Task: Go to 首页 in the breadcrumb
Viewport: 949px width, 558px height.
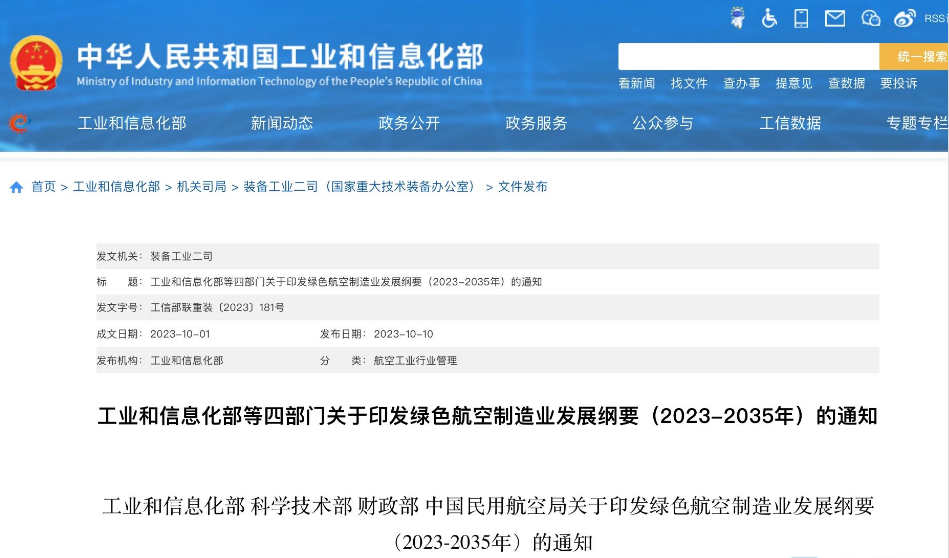Action: 44,187
